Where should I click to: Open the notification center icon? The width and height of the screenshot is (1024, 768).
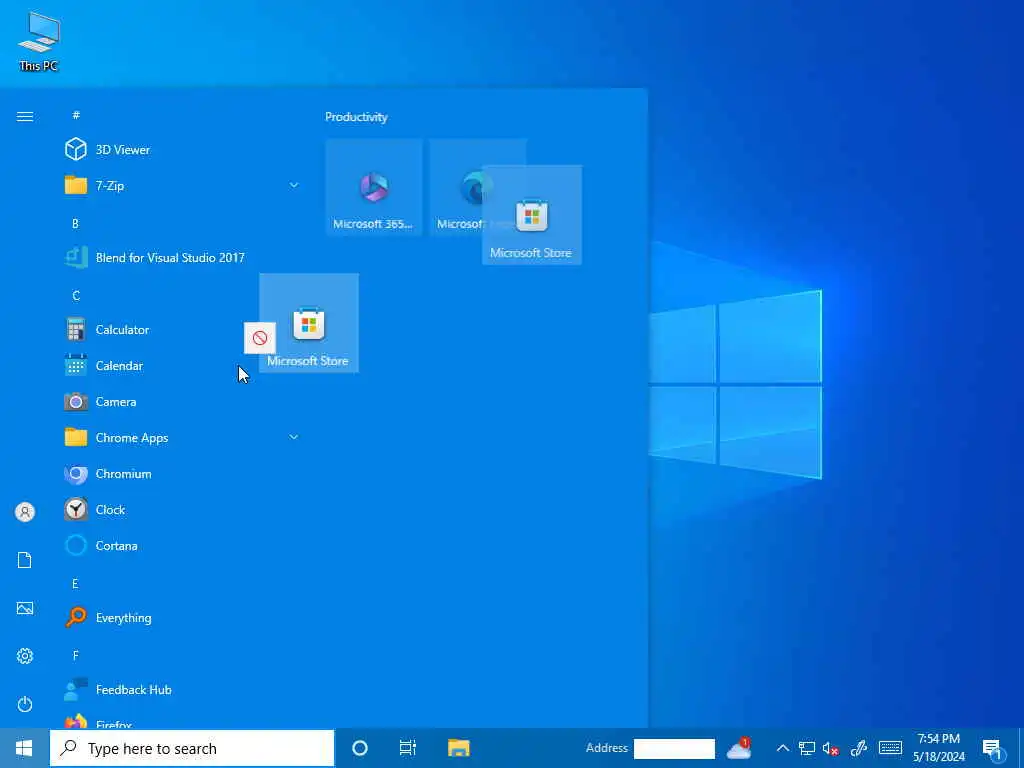(993, 750)
